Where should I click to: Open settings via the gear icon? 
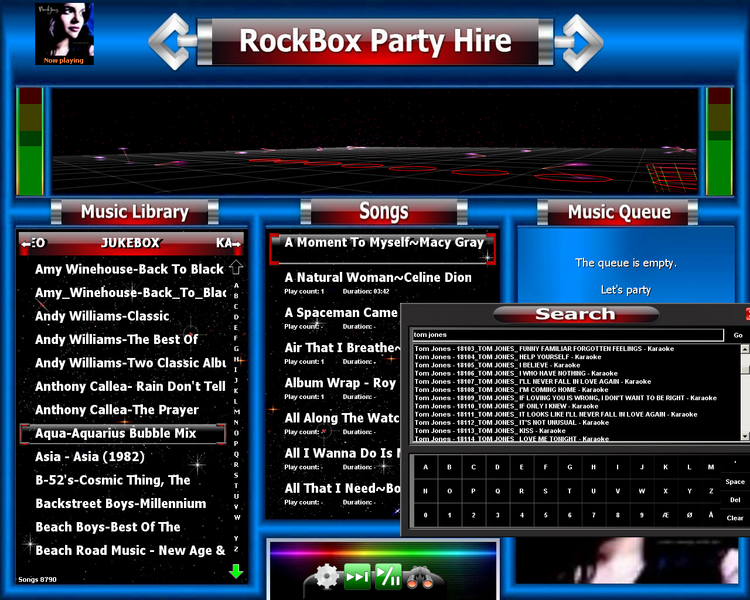(x=327, y=576)
